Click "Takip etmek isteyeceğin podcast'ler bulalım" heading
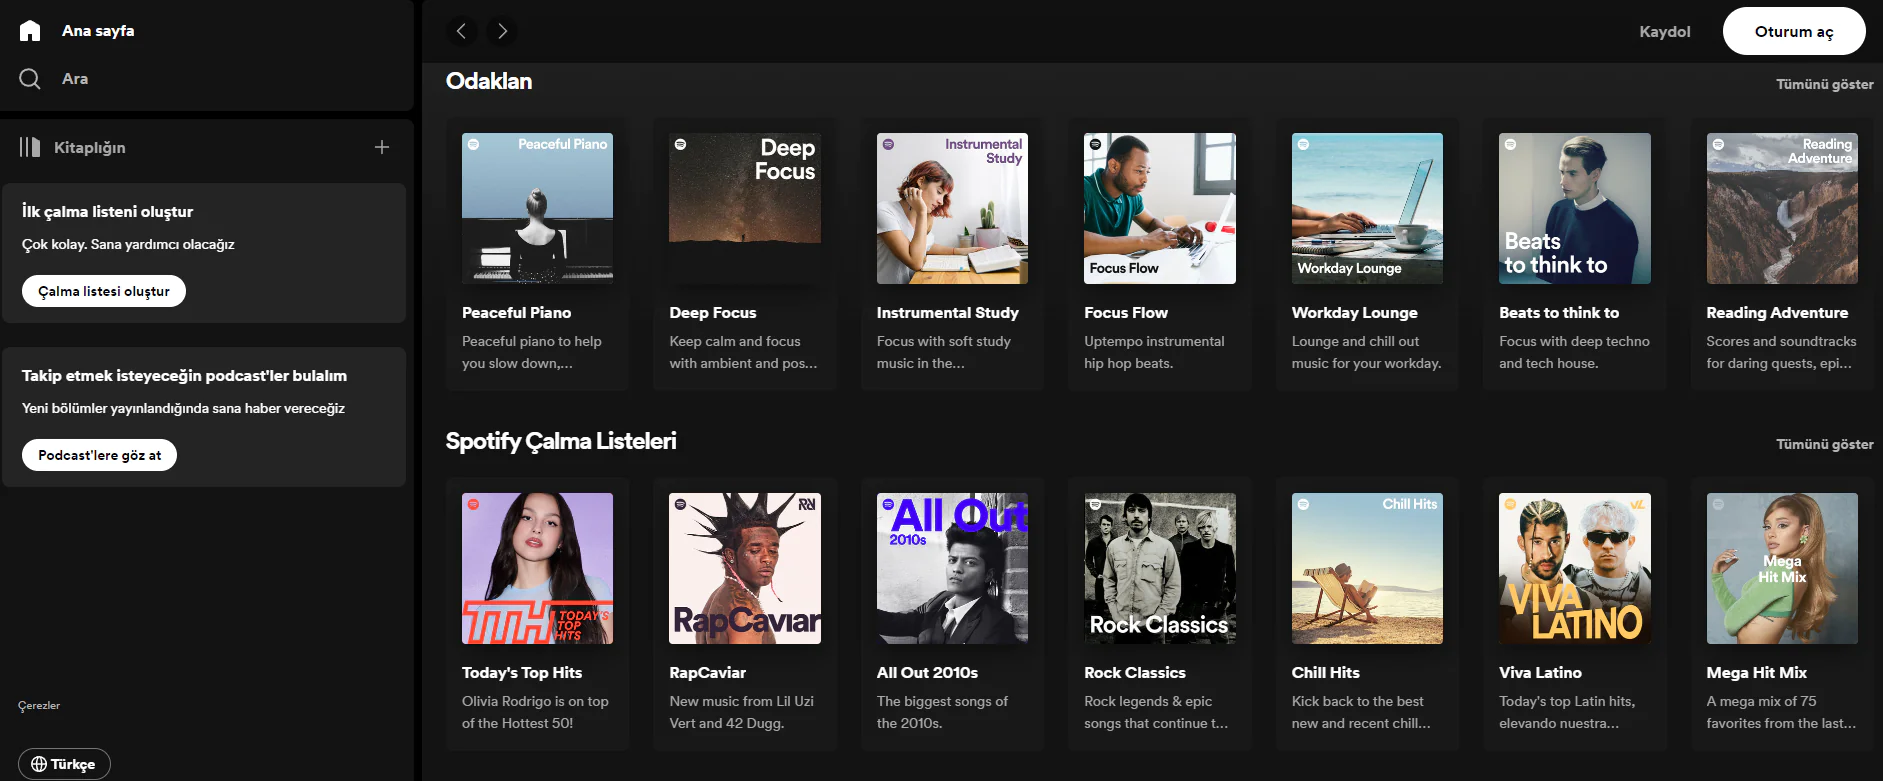The width and height of the screenshot is (1883, 781). click(184, 375)
